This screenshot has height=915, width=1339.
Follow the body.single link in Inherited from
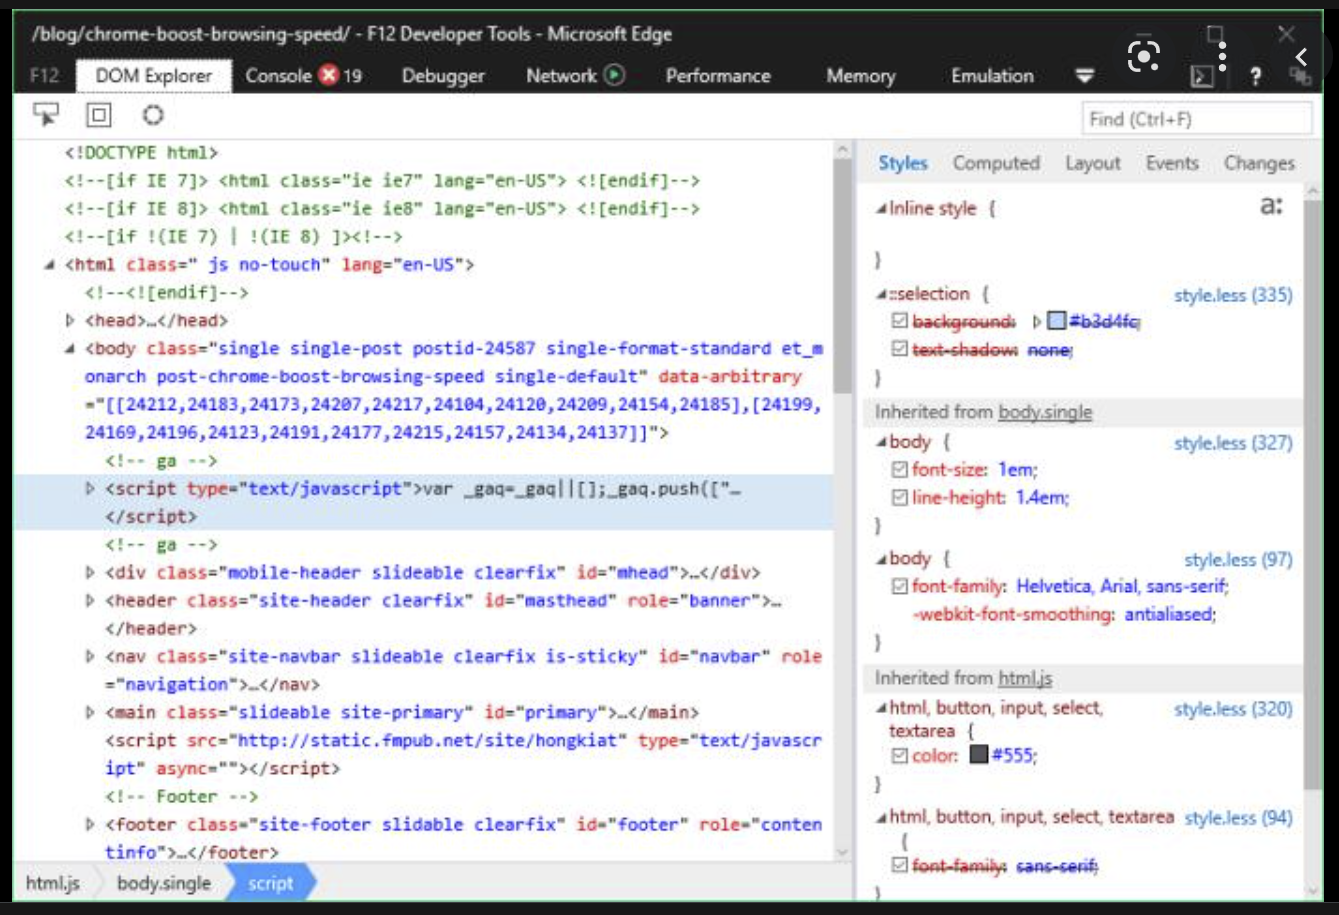(x=1045, y=412)
